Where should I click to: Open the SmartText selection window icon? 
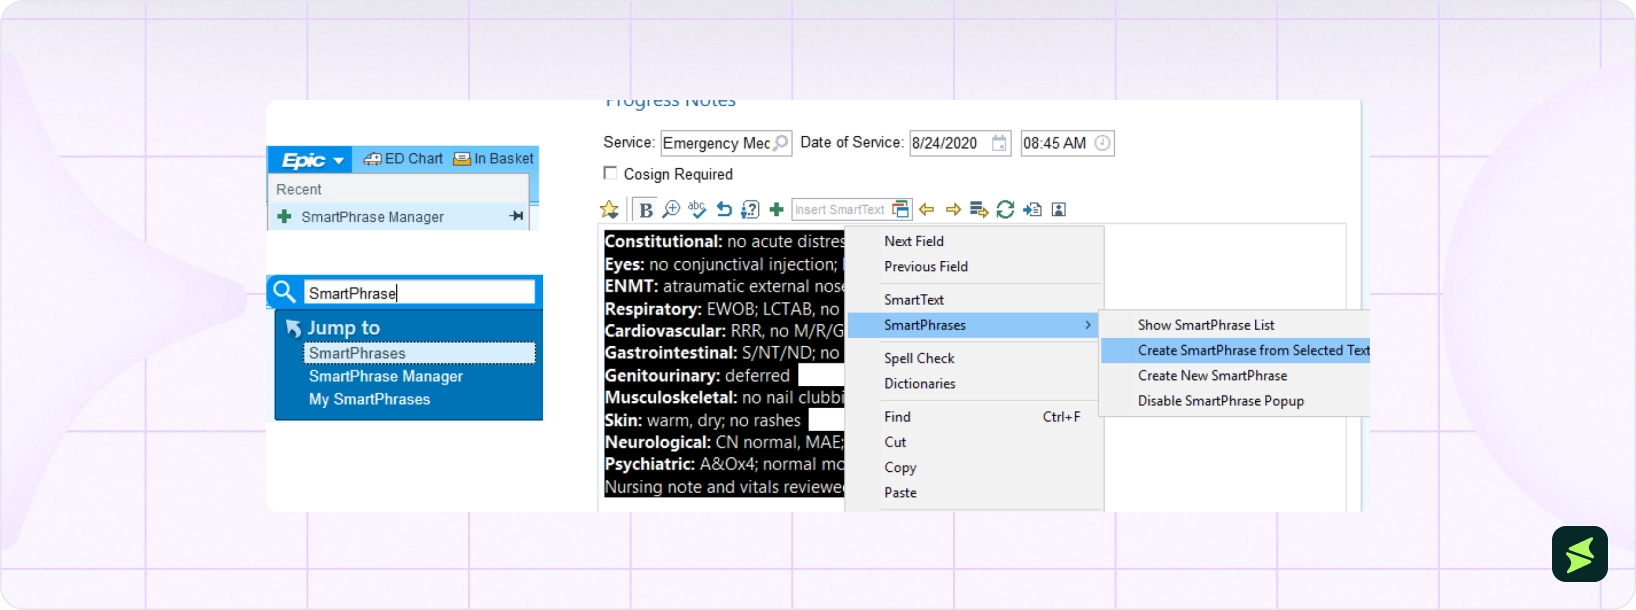[901, 209]
